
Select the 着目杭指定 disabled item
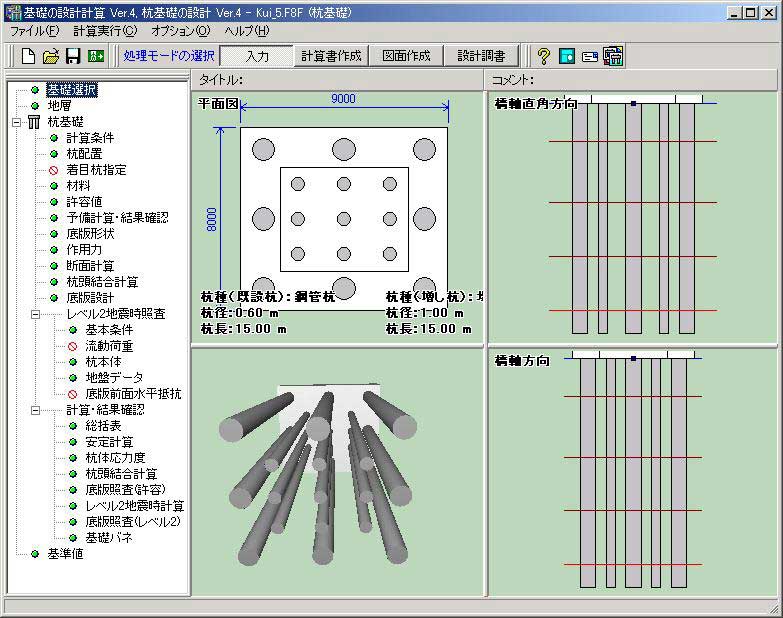(x=96, y=170)
